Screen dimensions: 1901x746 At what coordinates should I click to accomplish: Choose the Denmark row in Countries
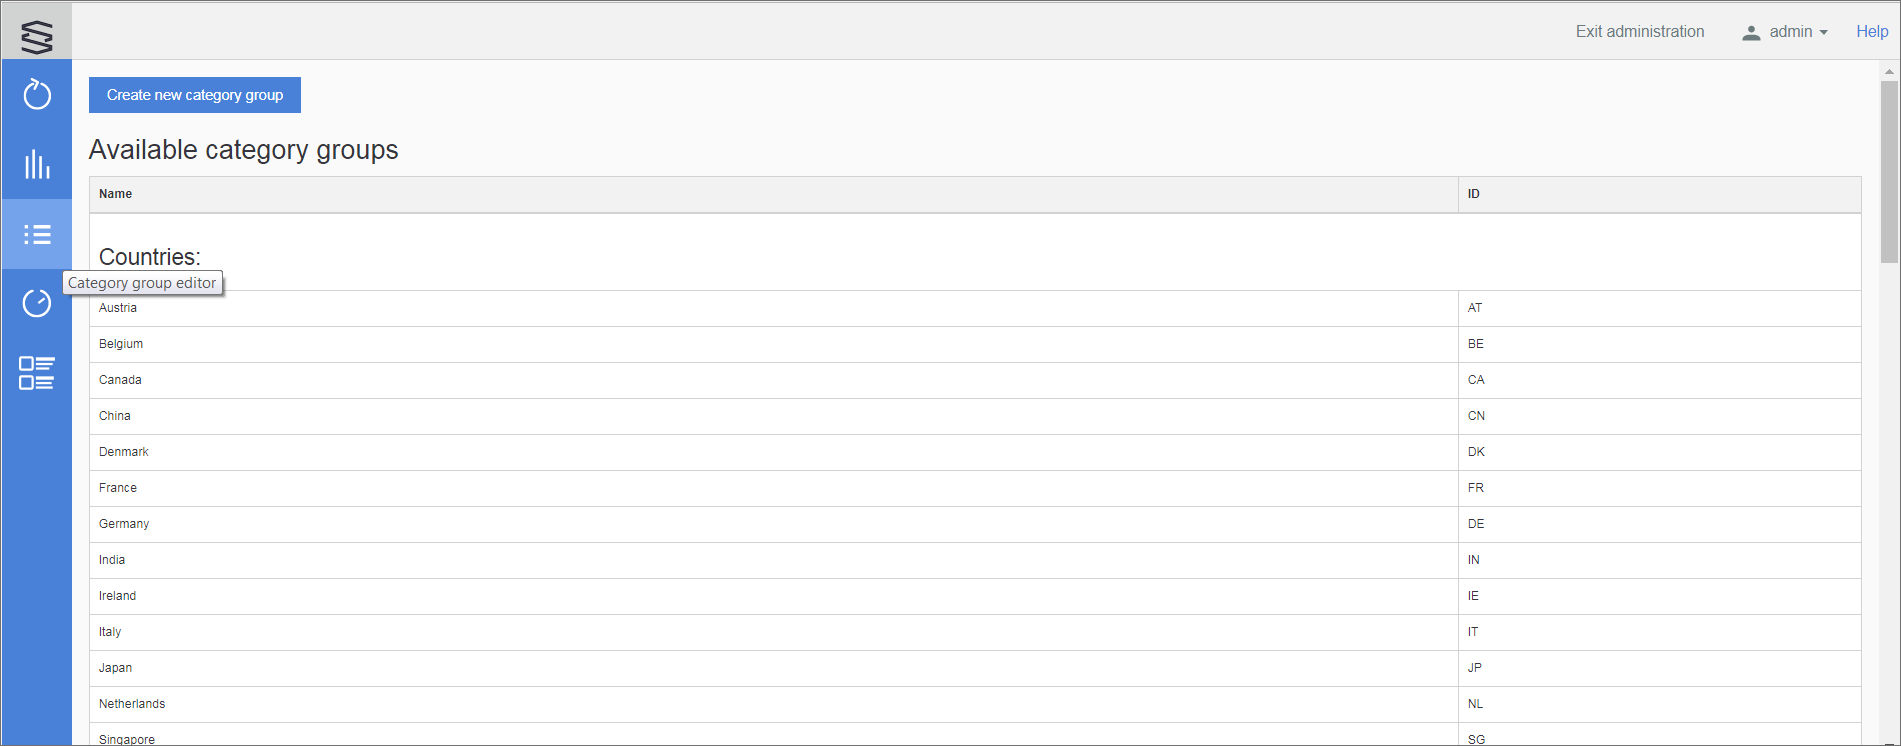(x=124, y=452)
